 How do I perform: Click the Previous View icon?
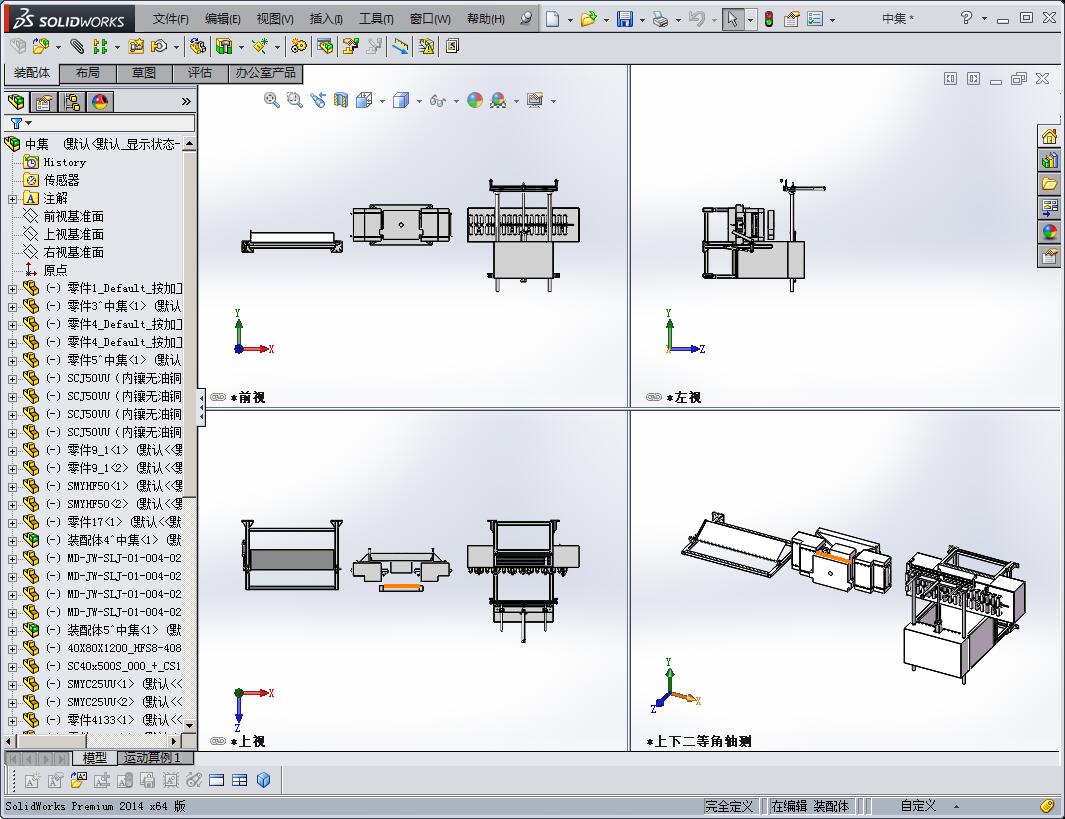[x=318, y=101]
